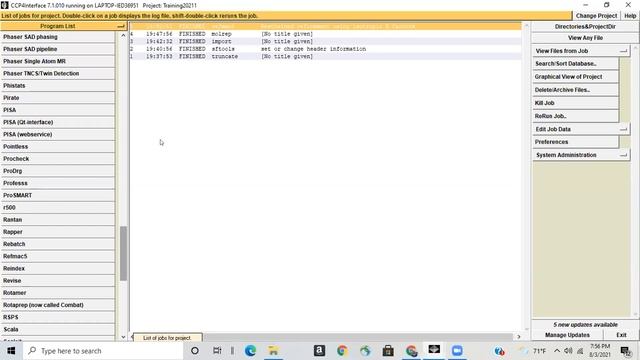Screen dimensions: 640x360
Task: Click the ReRun Job button
Action: point(576,116)
